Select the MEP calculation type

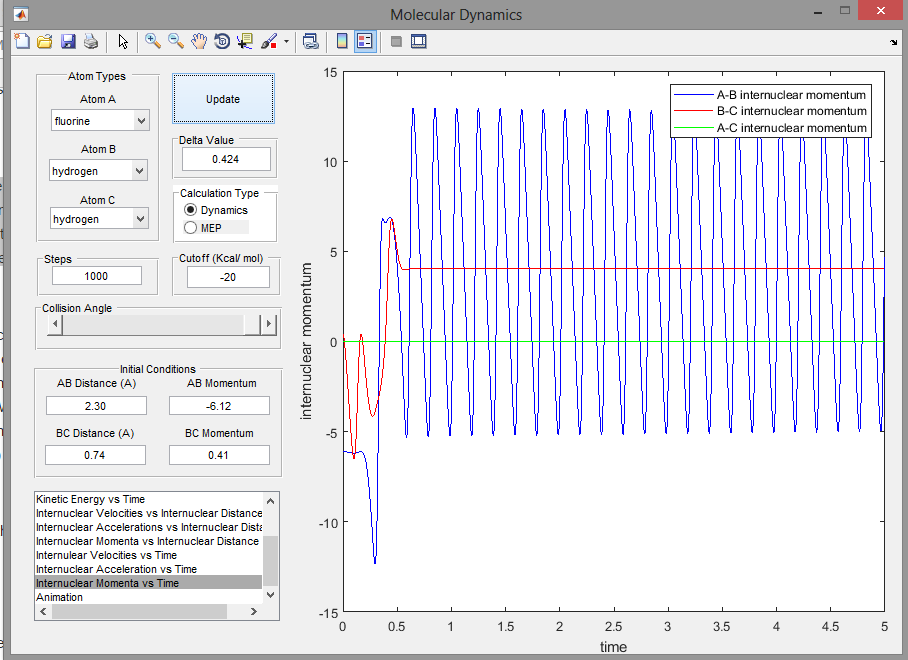(190, 228)
